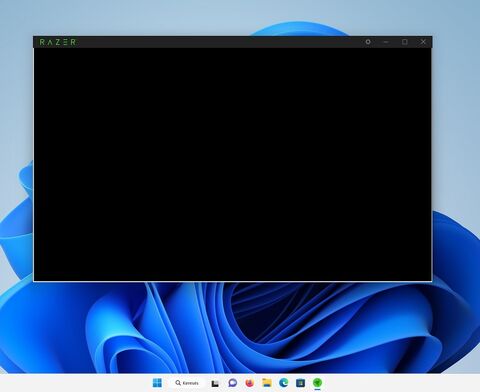The image size is (480, 392).
Task: Select the green Razer taskbar icon
Action: (x=317, y=383)
